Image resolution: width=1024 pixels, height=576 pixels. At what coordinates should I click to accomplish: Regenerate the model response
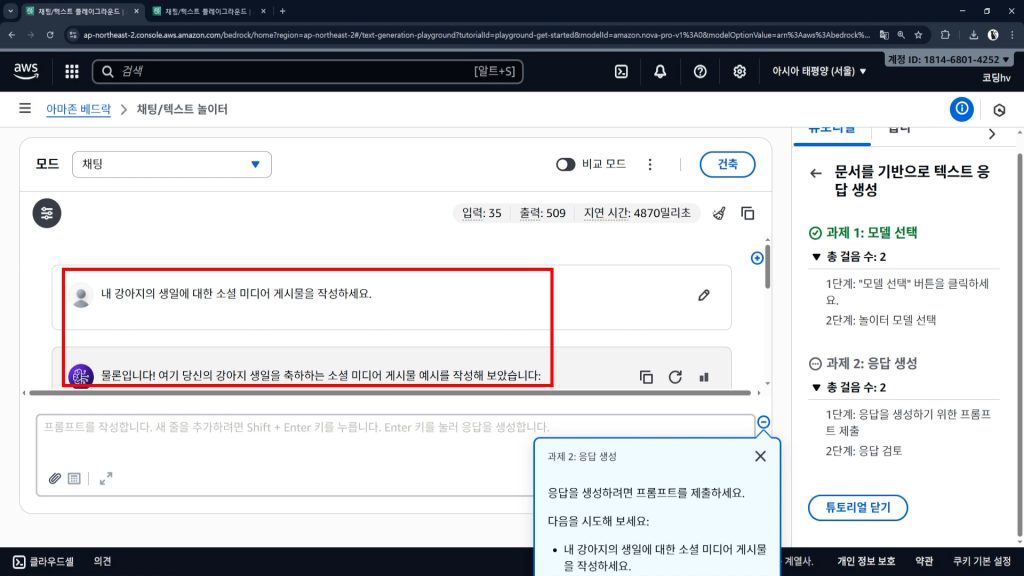[x=675, y=377]
